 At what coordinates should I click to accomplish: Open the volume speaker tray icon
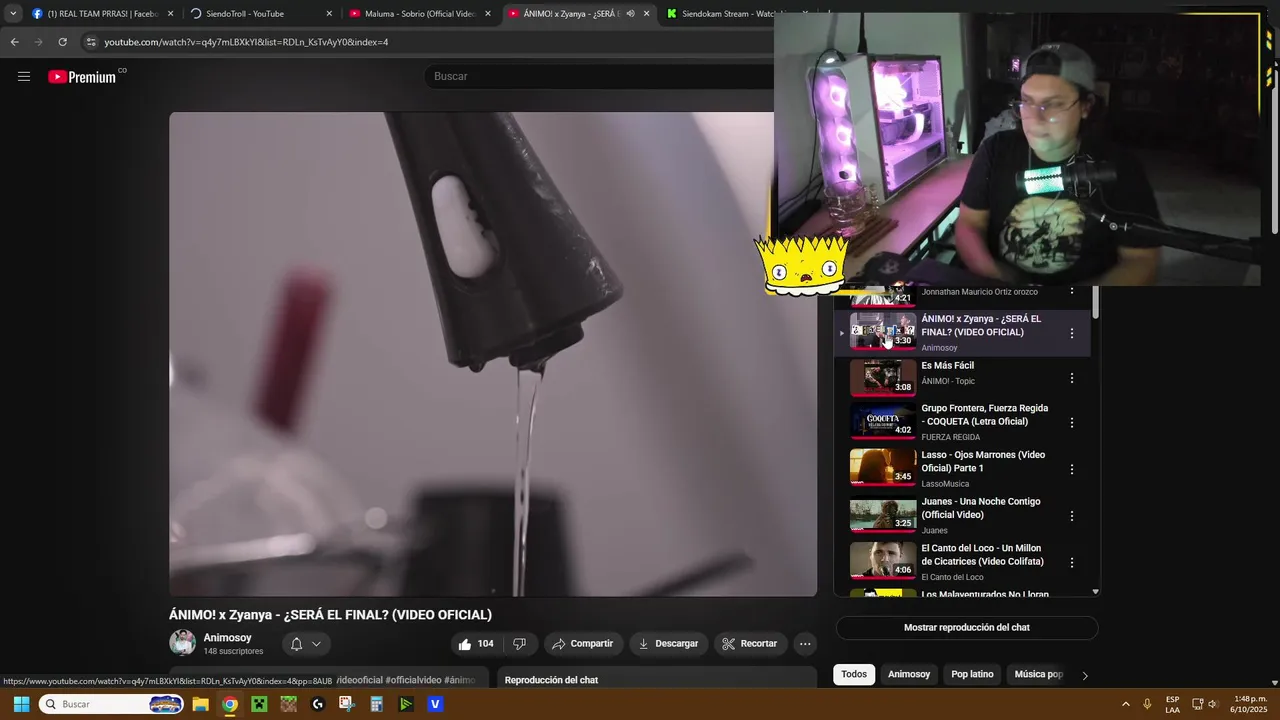[x=1212, y=704]
